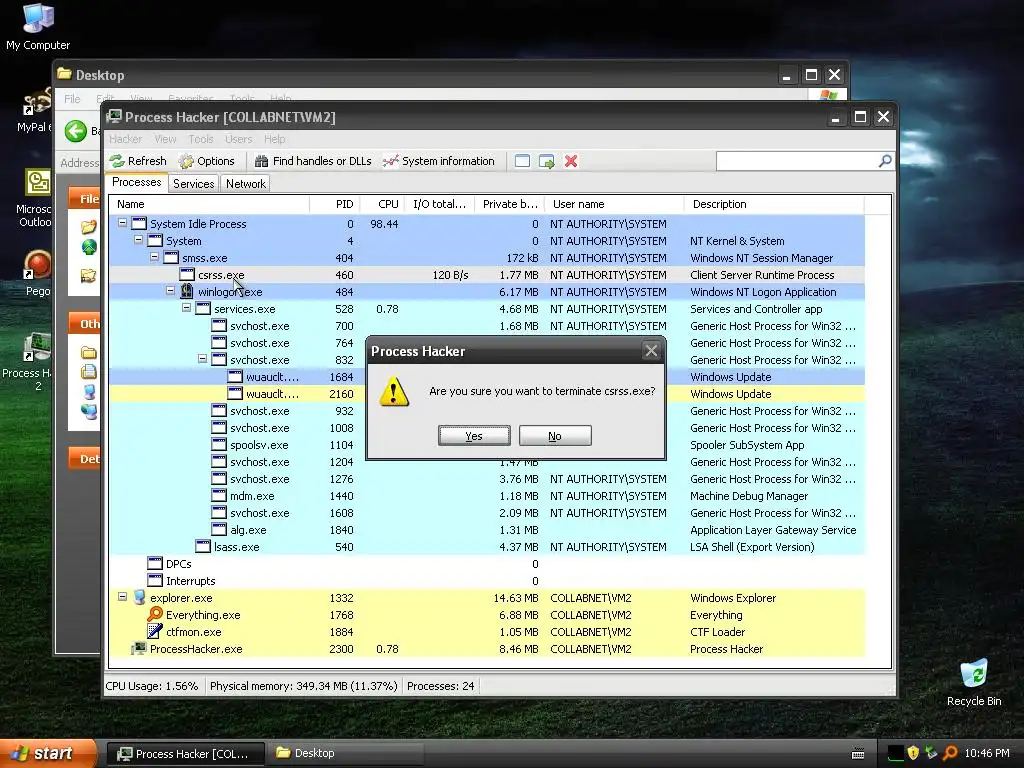Open the View menu in Process Hacker

click(165, 139)
